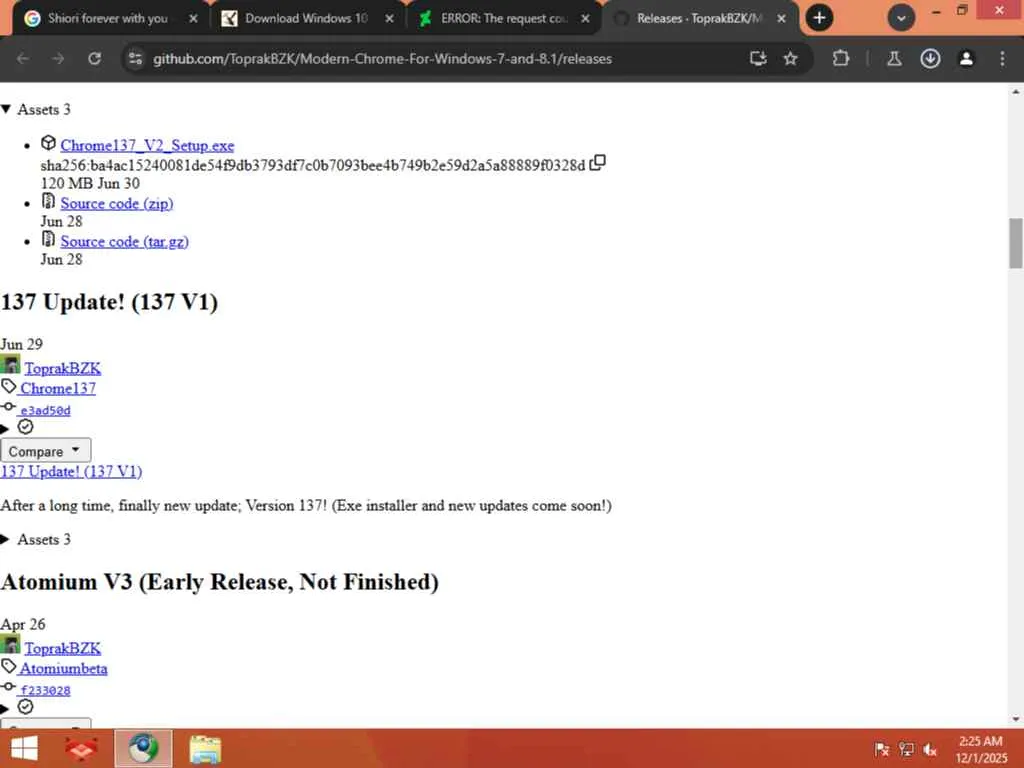Open the Compare dropdown for 137 V1
Image resolution: width=1024 pixels, height=768 pixels.
(45, 451)
